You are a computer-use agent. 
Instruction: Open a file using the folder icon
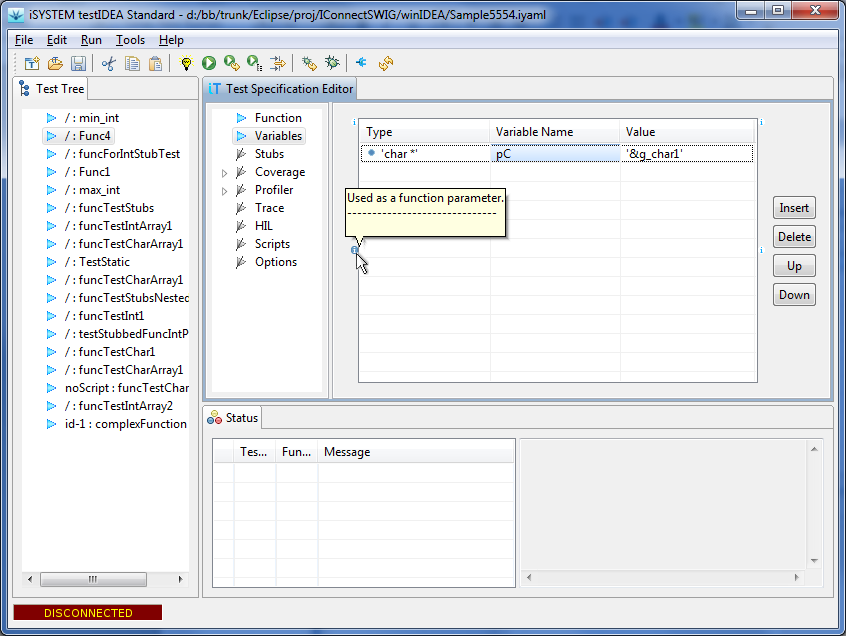tap(55, 63)
